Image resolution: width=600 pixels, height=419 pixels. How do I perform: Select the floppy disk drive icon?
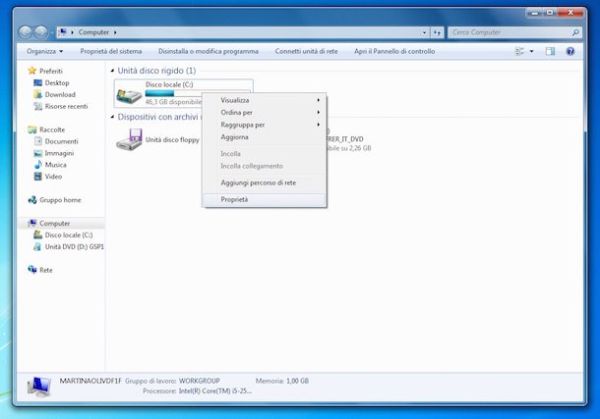[128, 141]
